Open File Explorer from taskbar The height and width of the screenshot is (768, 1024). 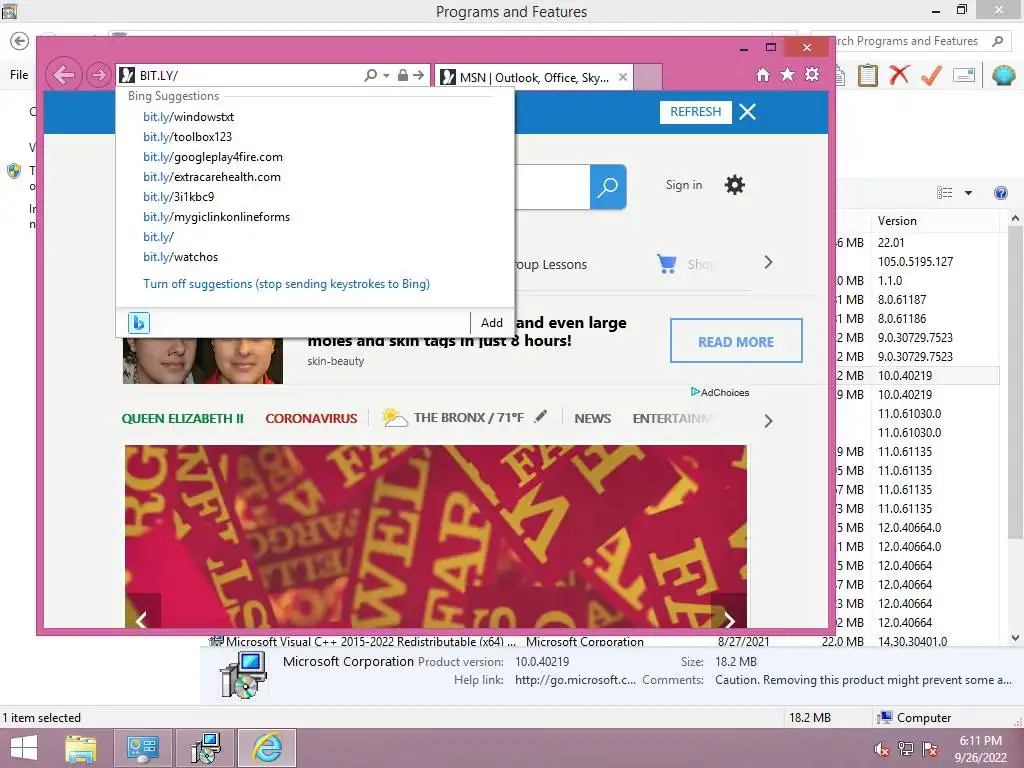[80, 748]
